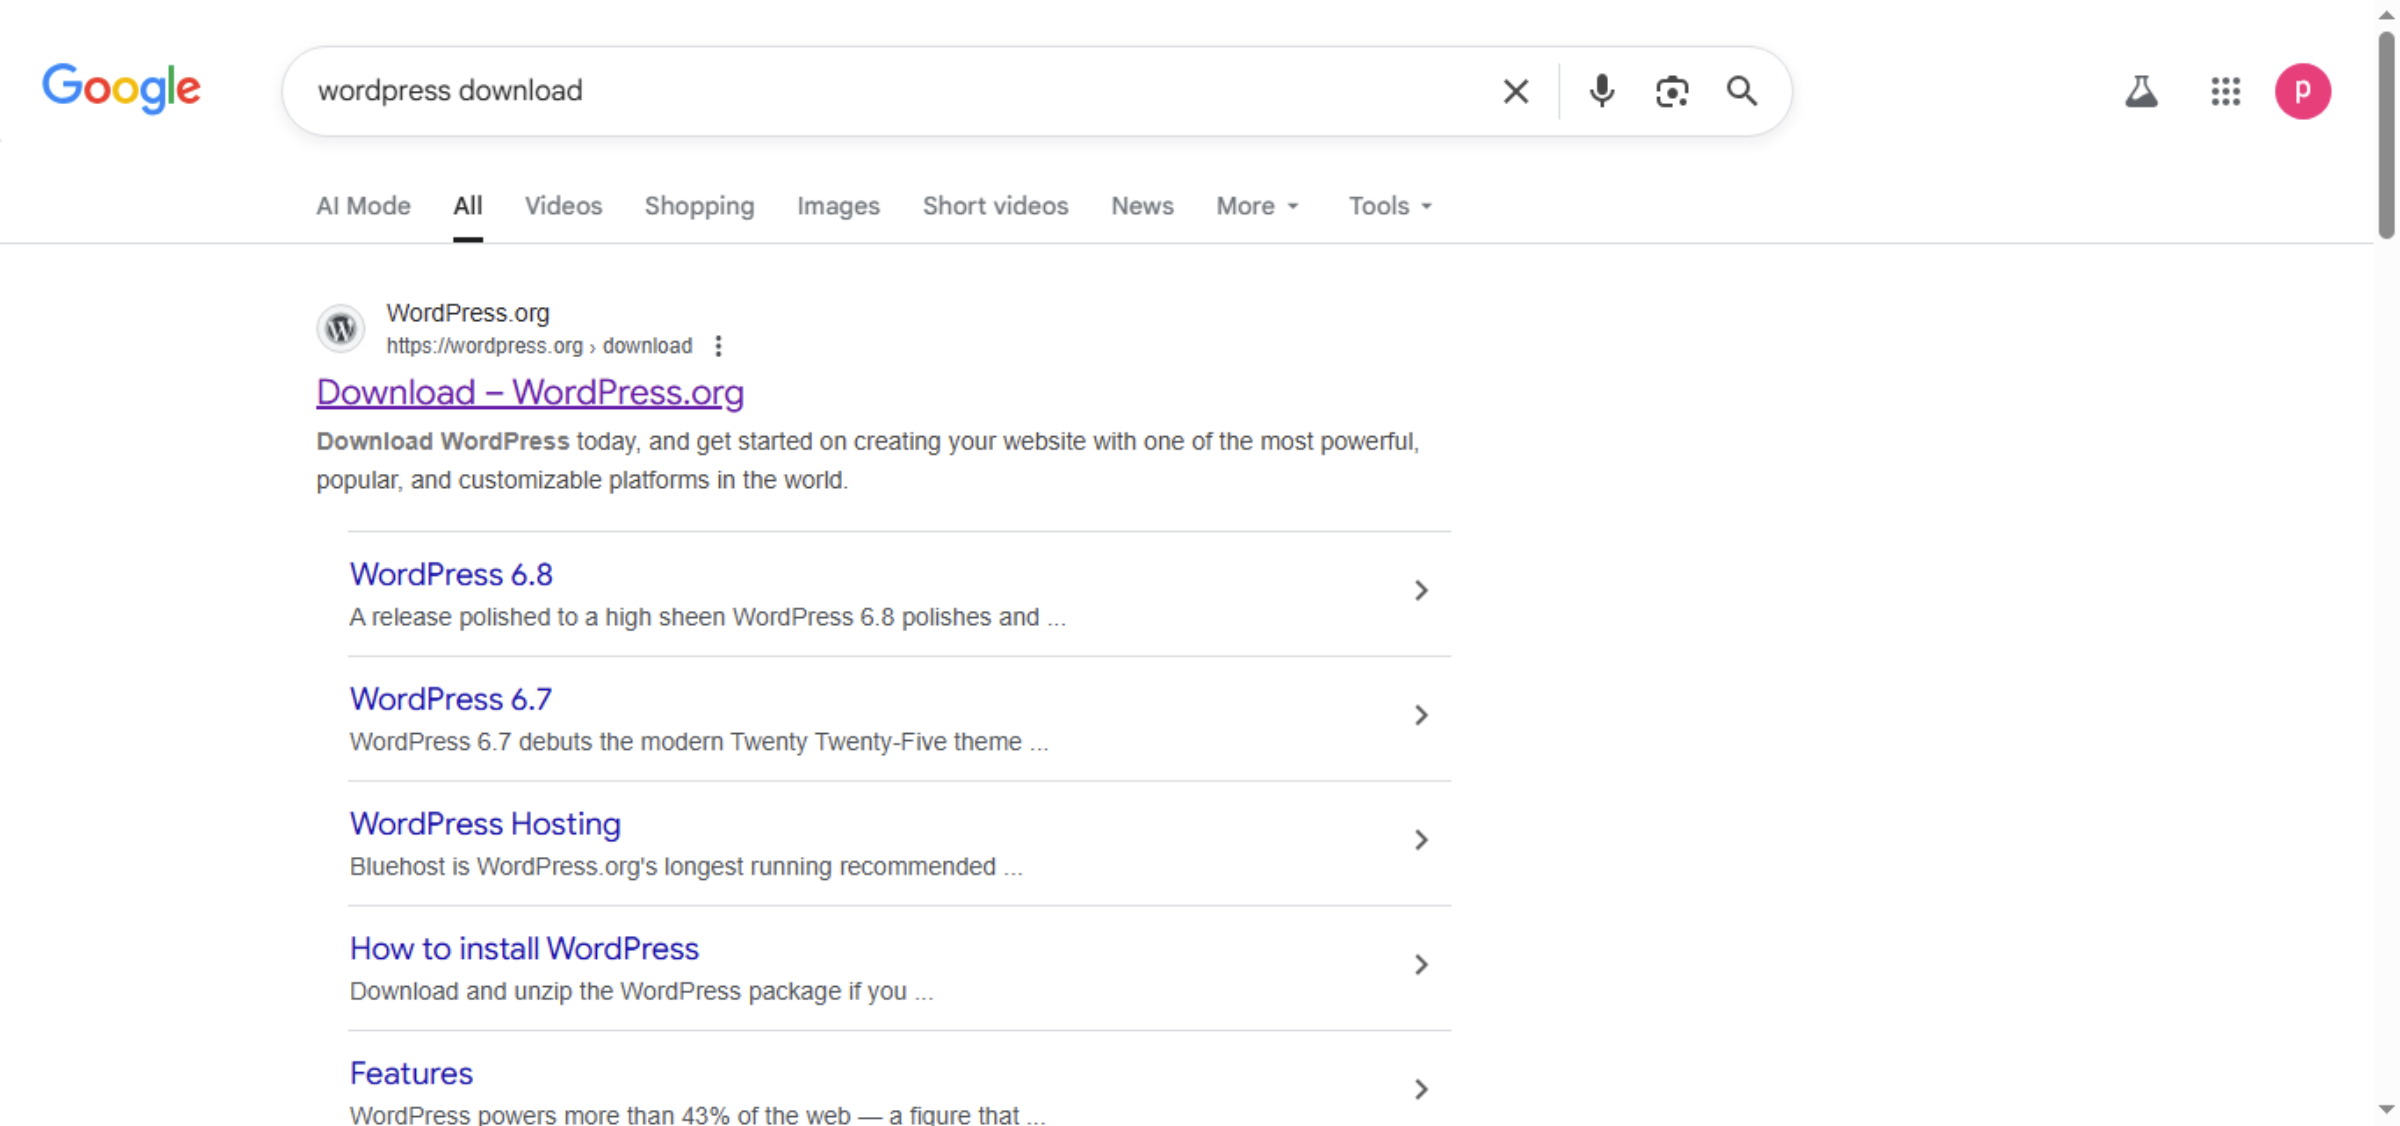Open the Download – WordPress.org result link

point(529,392)
